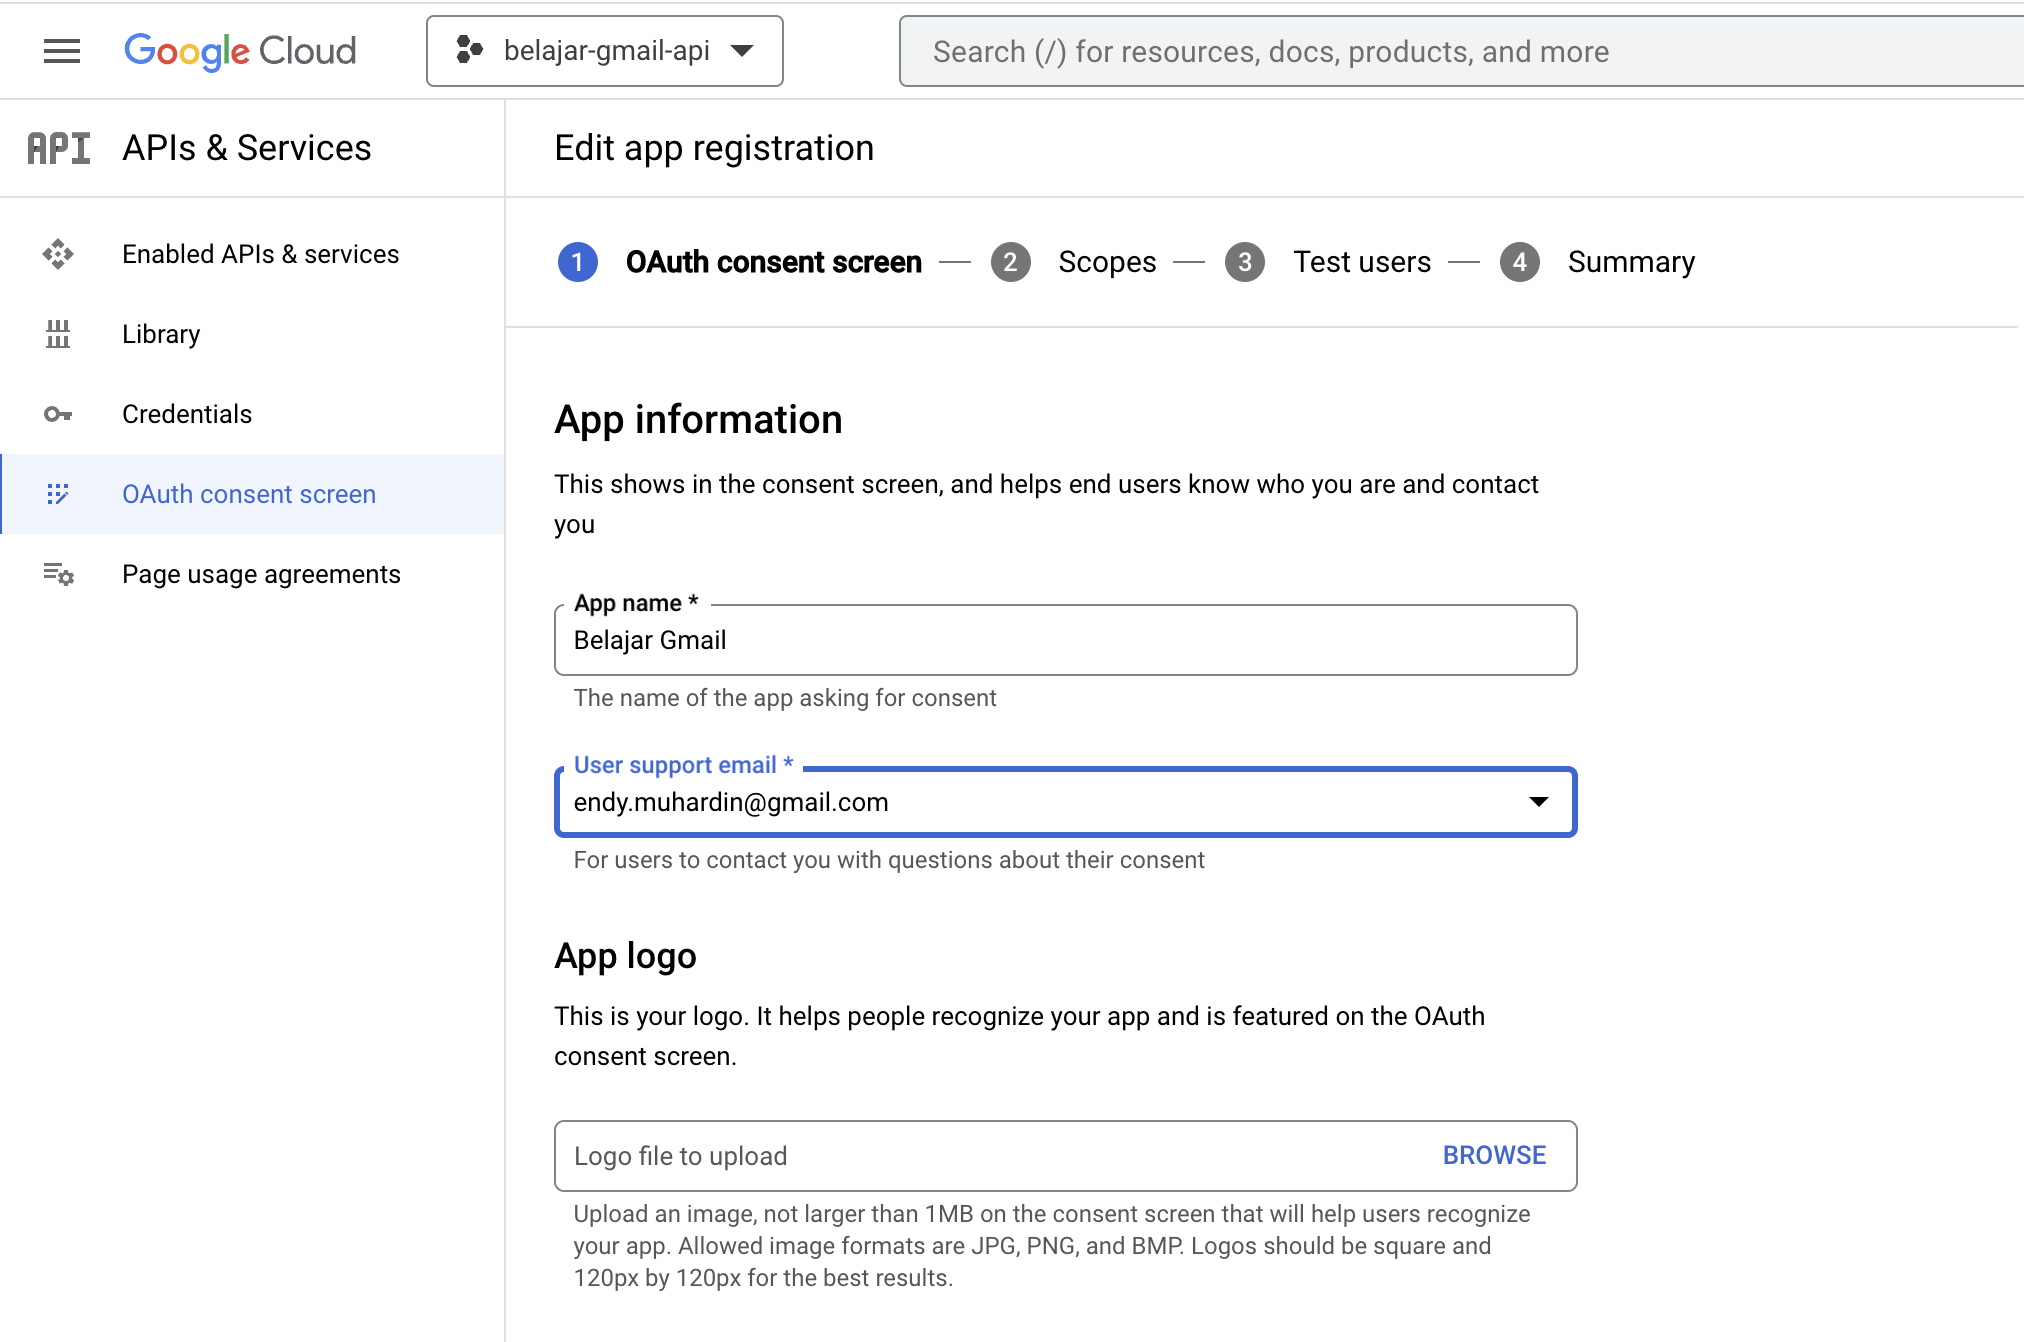2024x1342 pixels.
Task: Open the User support email dropdown
Action: click(1065, 802)
